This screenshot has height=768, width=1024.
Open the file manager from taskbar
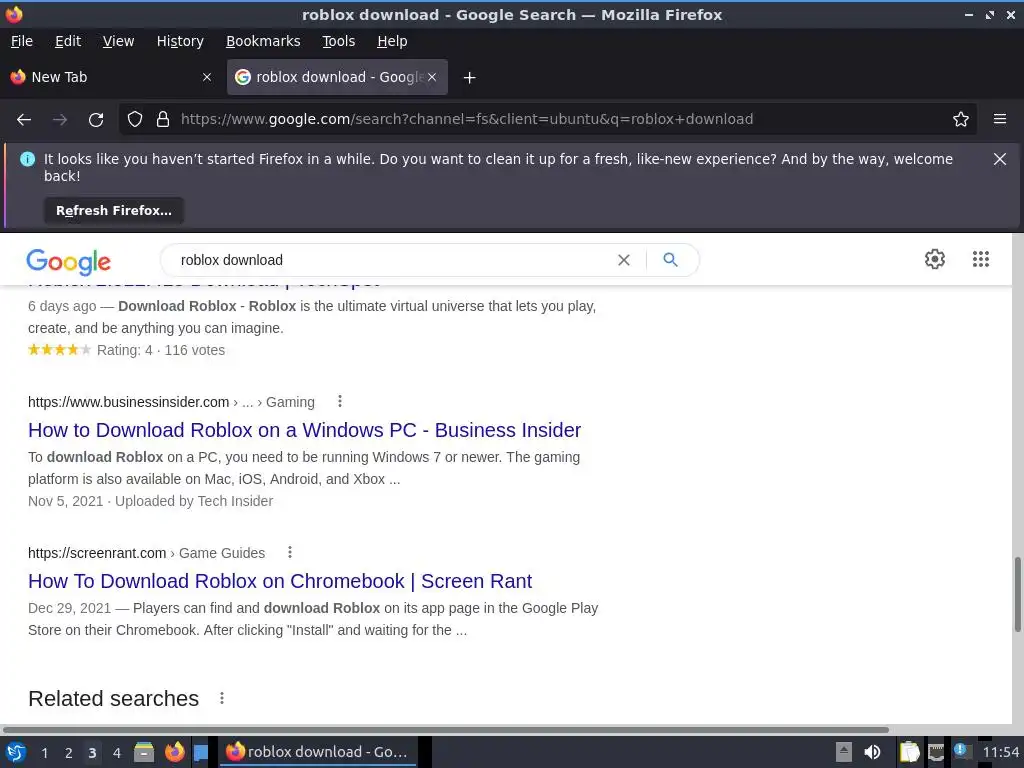click(144, 752)
